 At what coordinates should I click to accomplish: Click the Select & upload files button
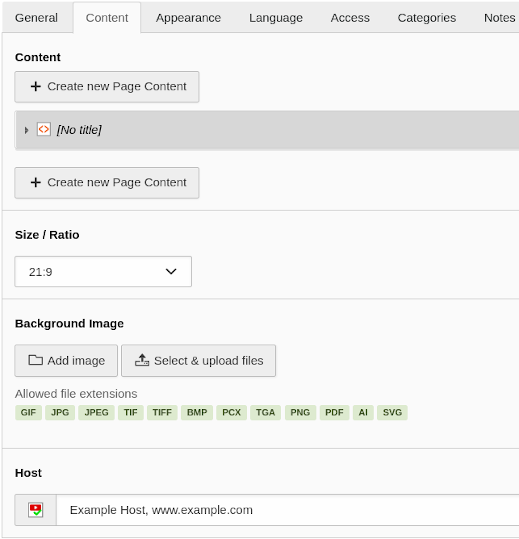(199, 361)
